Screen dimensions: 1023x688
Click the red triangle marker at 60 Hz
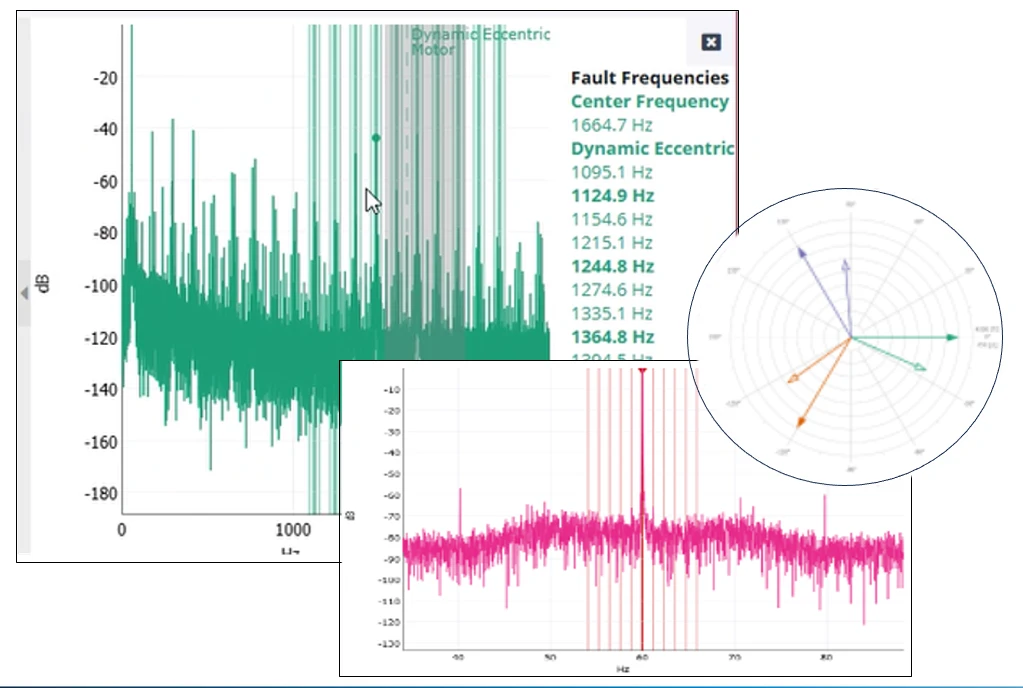pos(642,371)
